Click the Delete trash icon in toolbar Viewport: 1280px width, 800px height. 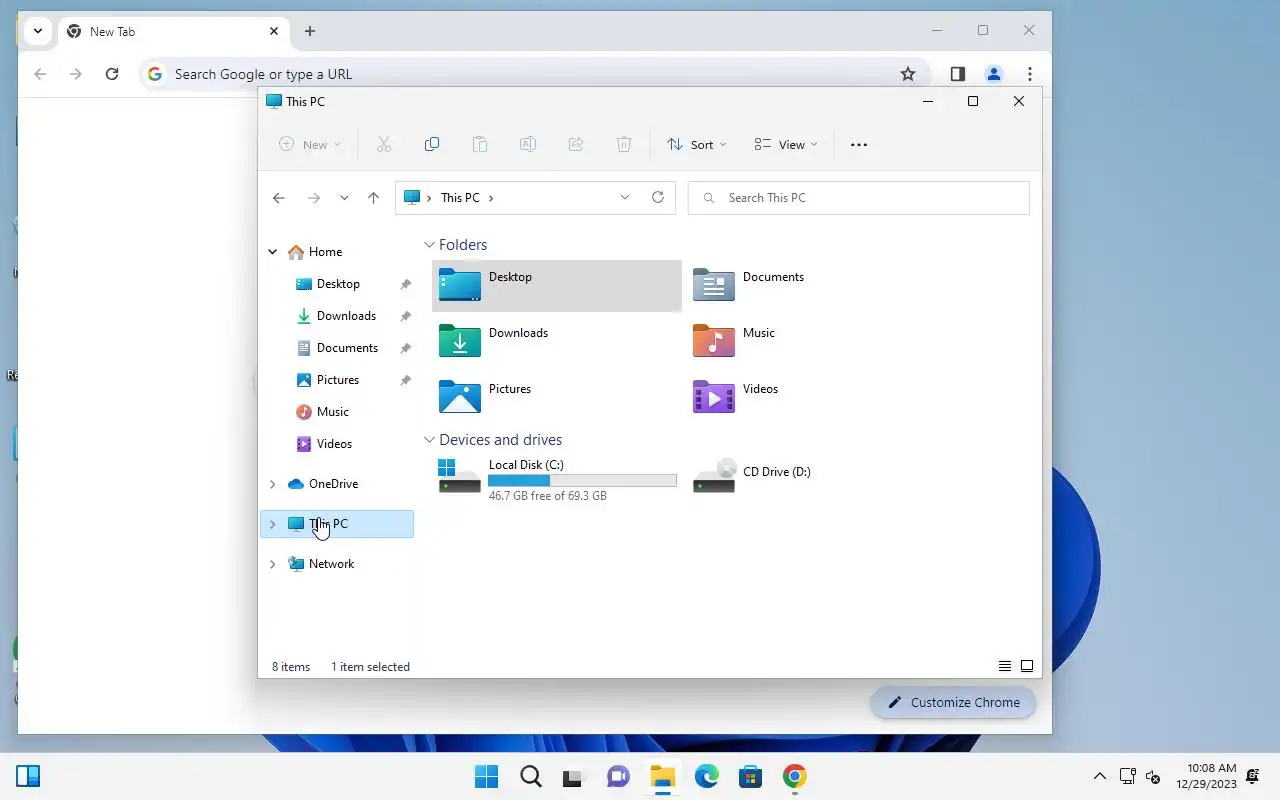pyautogui.click(x=624, y=144)
